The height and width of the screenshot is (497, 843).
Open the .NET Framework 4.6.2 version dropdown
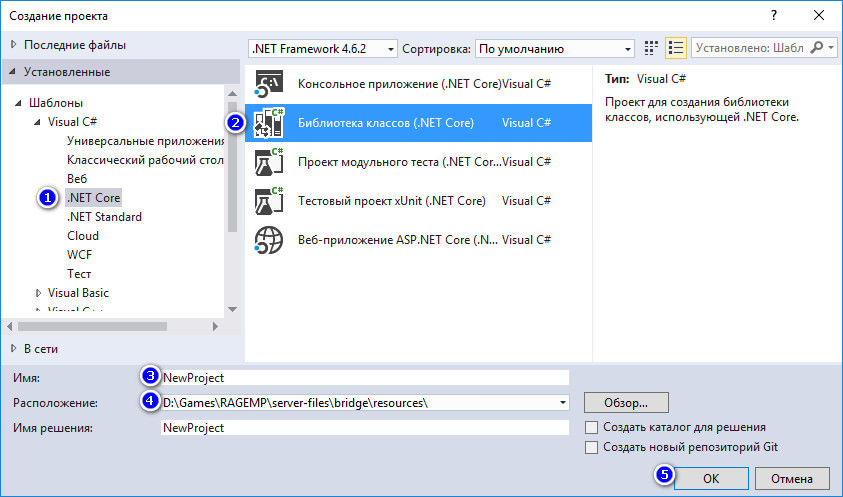pos(323,49)
